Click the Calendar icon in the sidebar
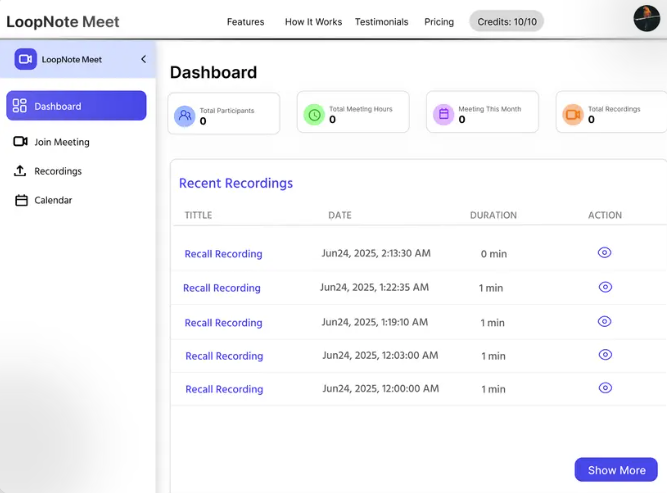667x493 pixels. tap(21, 200)
